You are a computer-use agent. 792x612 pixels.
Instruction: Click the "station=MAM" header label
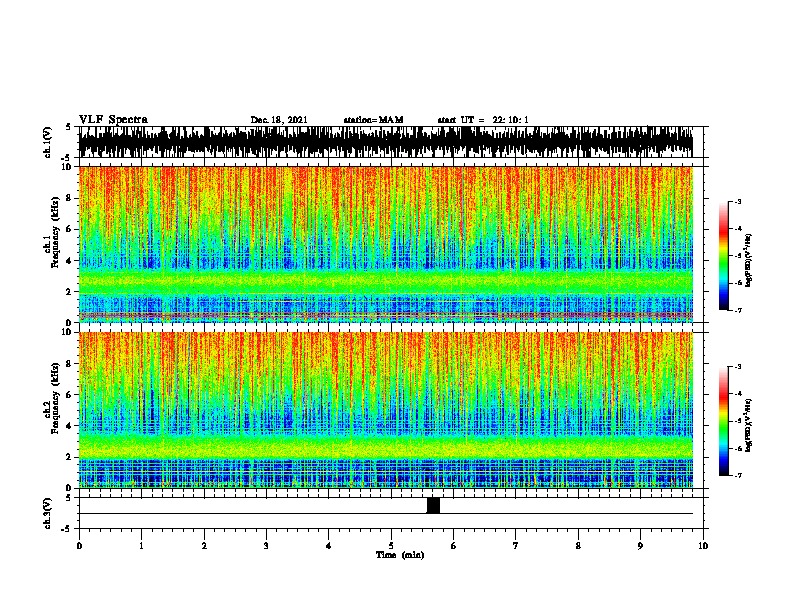pos(373,120)
